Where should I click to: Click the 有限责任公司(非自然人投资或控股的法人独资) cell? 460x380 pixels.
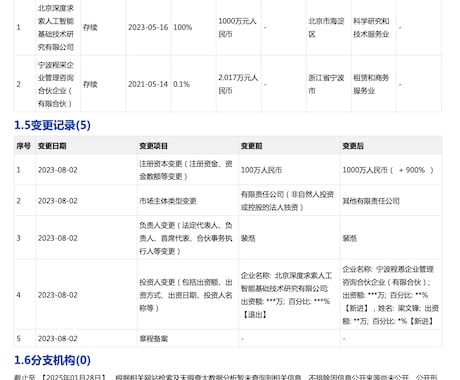287,201
